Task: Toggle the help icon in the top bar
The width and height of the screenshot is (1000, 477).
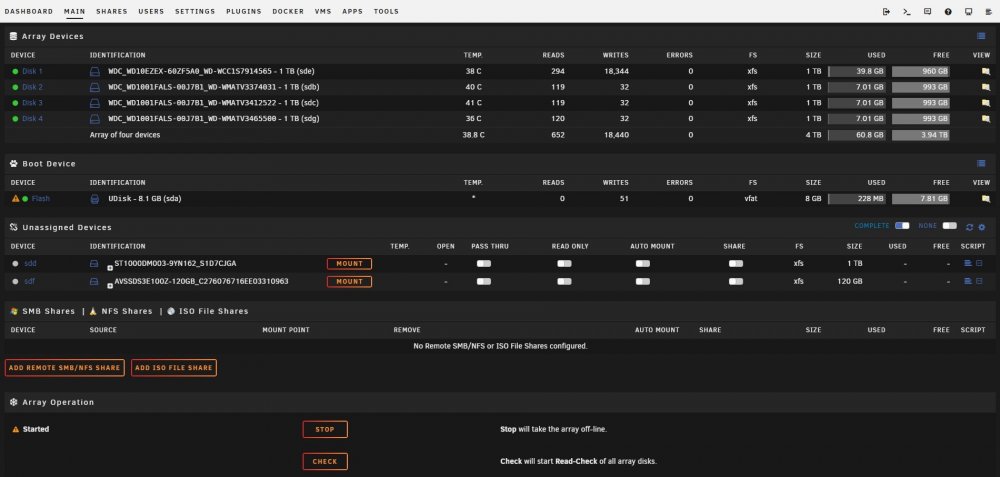Action: pos(948,11)
